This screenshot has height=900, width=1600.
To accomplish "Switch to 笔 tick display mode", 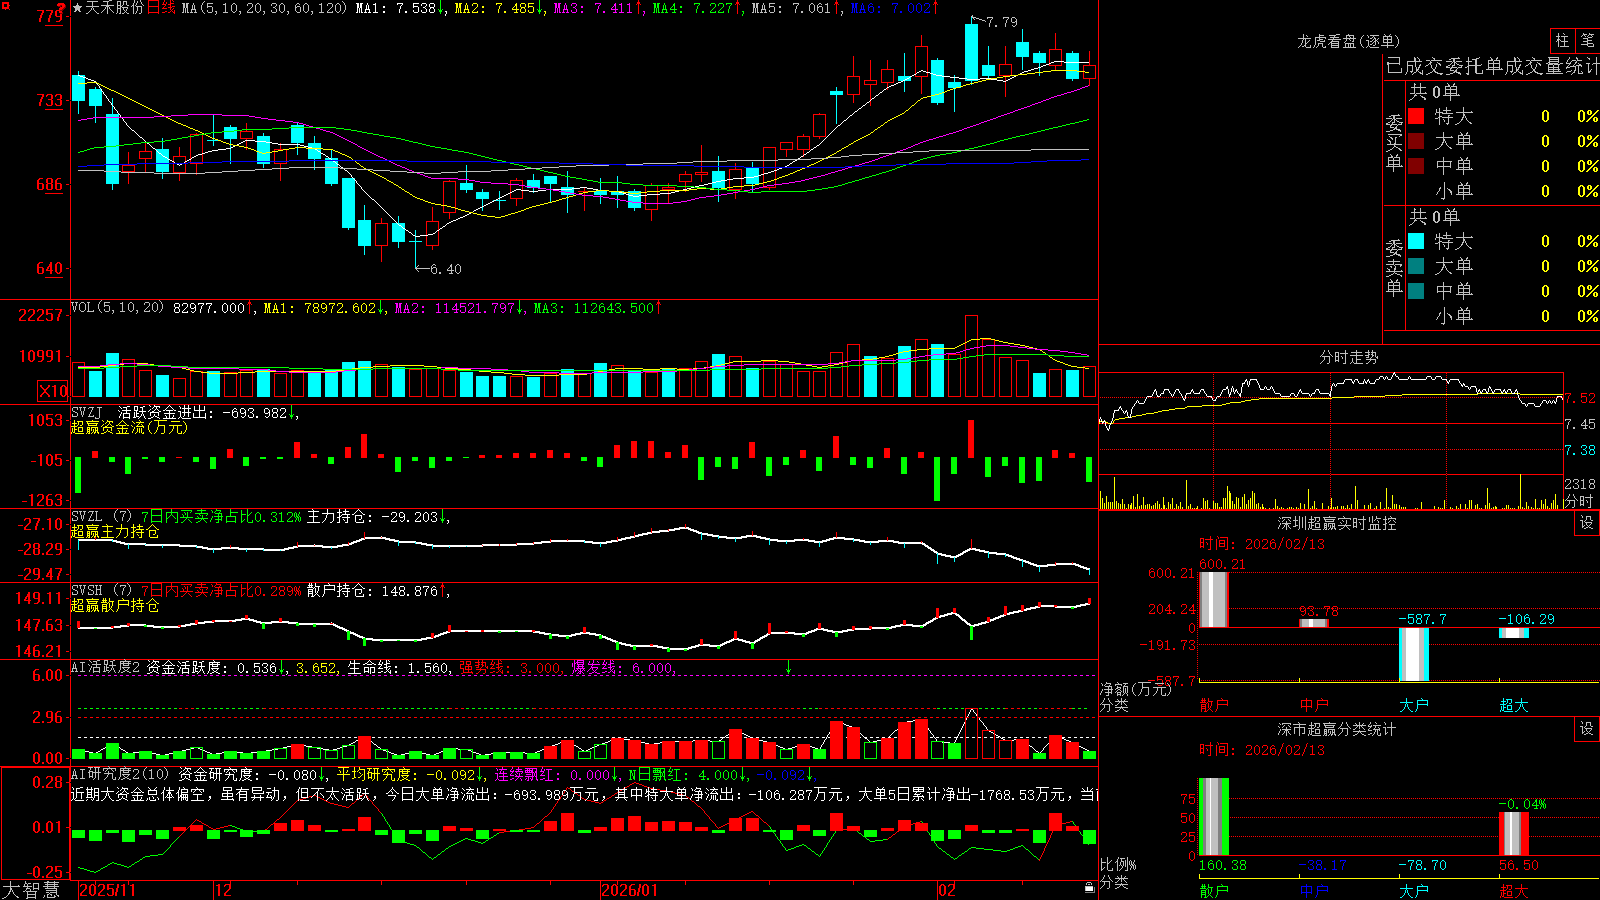I will (x=1587, y=40).
